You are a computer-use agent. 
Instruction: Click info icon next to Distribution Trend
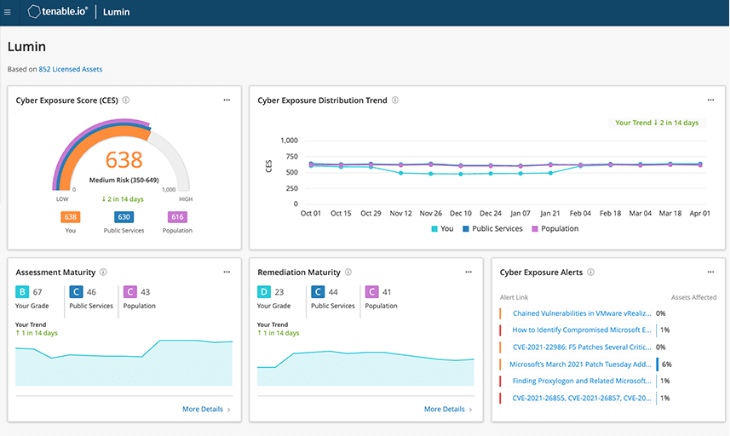coord(396,100)
